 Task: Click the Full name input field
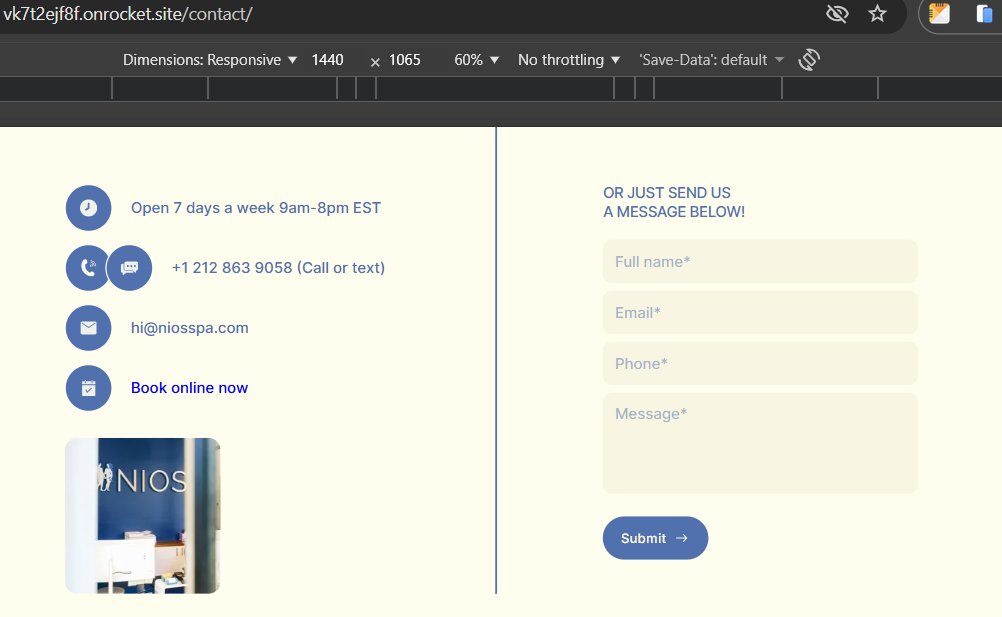click(760, 261)
